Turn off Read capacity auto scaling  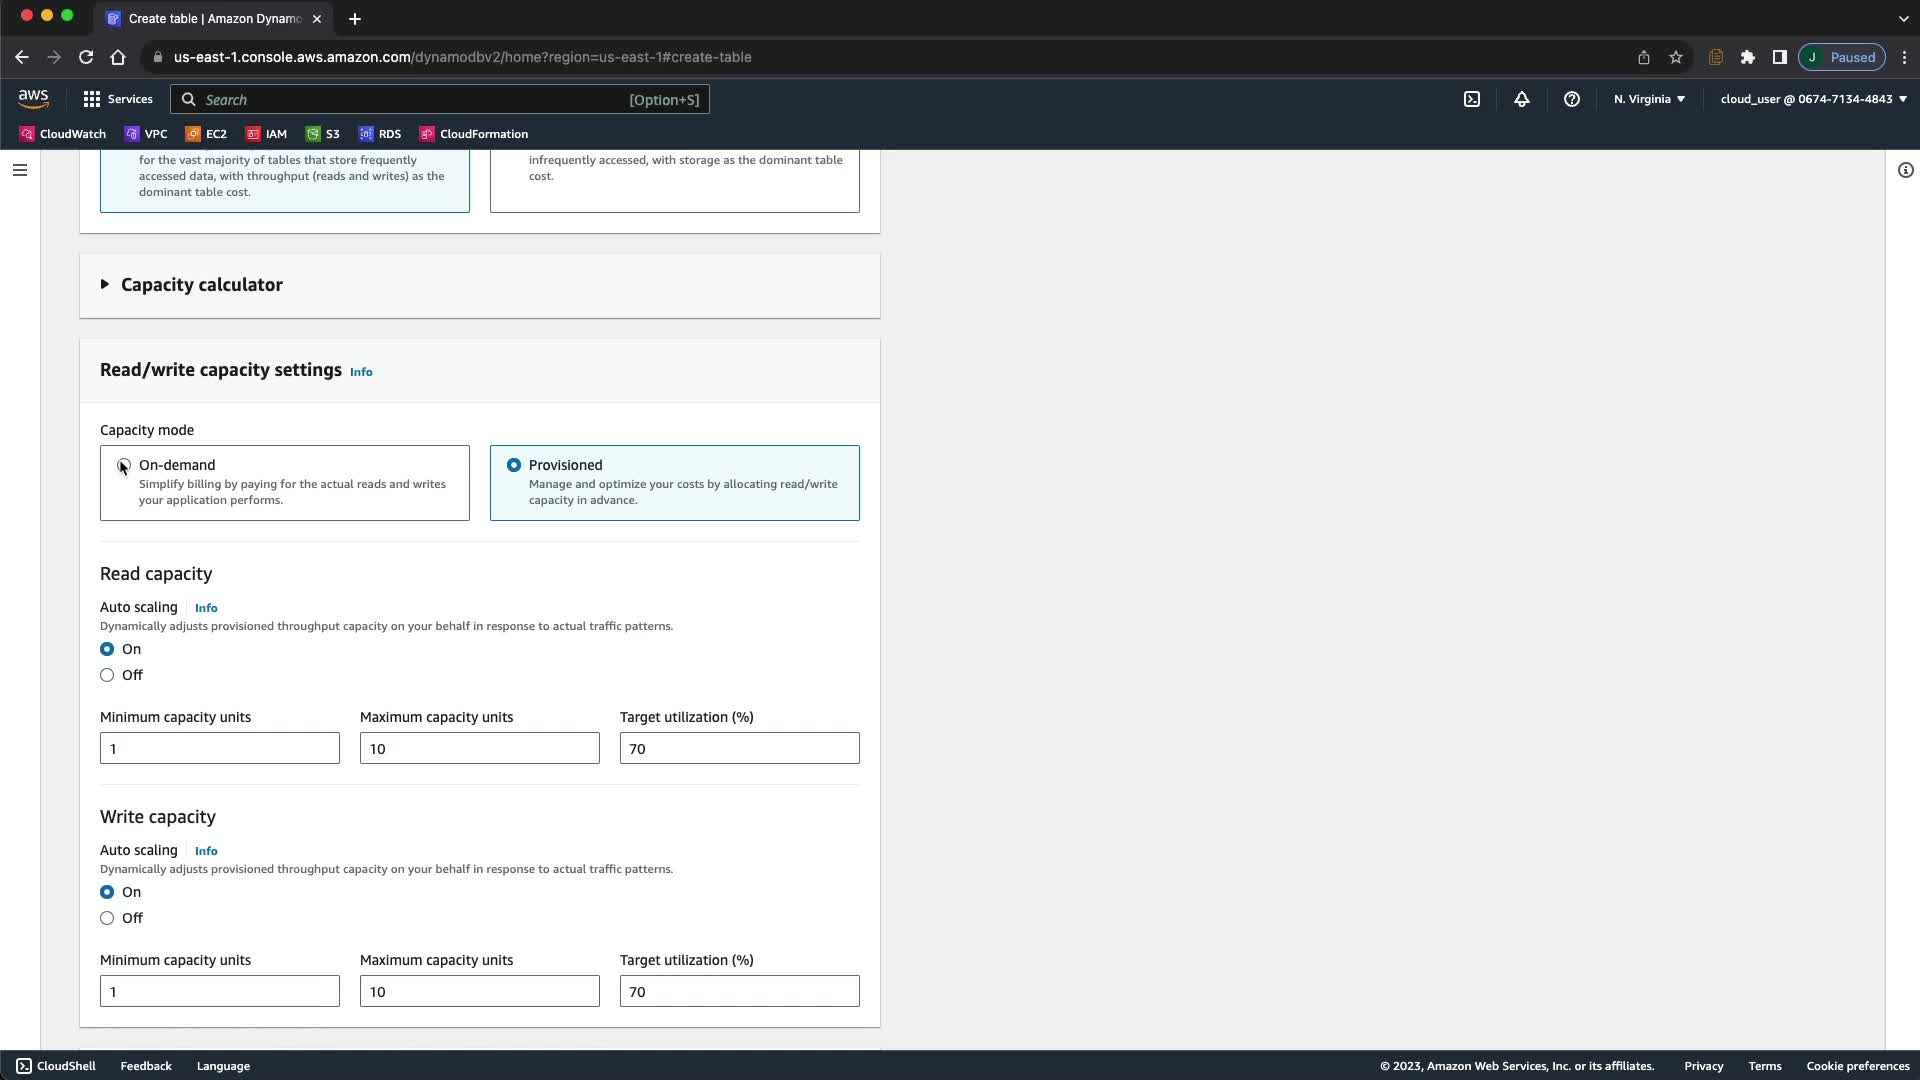pyautogui.click(x=107, y=675)
